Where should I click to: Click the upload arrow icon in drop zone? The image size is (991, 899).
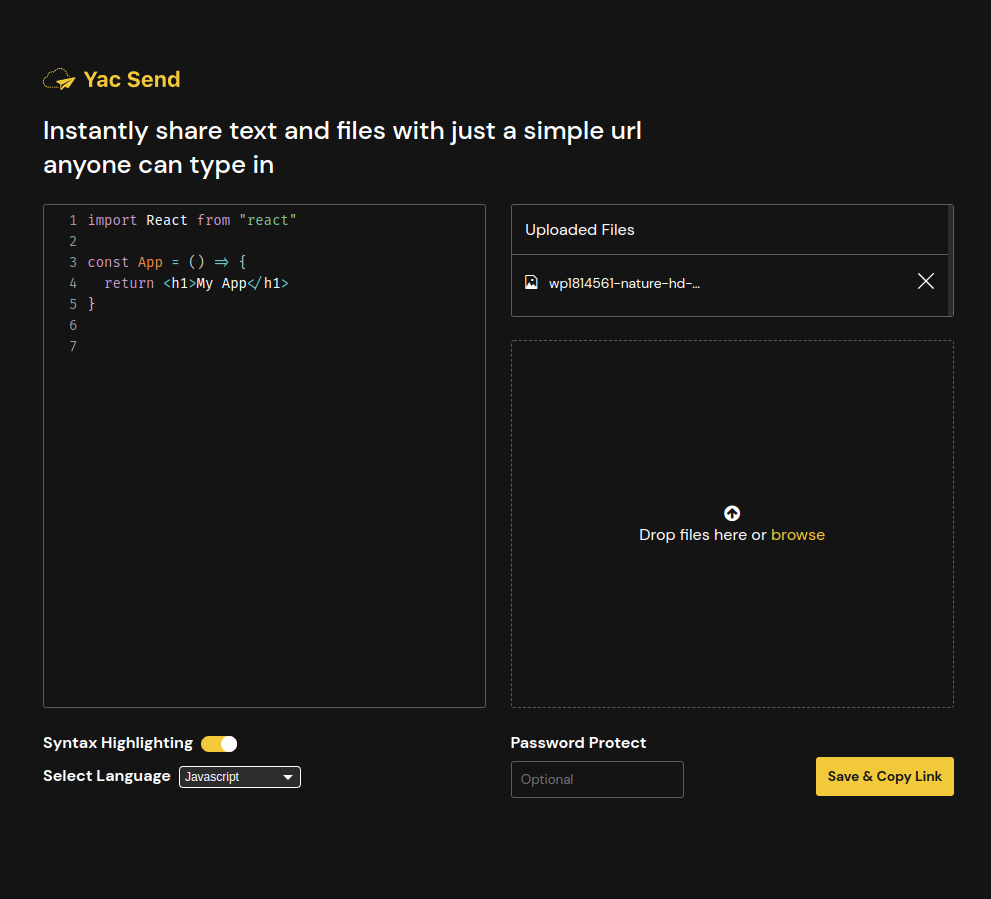[732, 513]
